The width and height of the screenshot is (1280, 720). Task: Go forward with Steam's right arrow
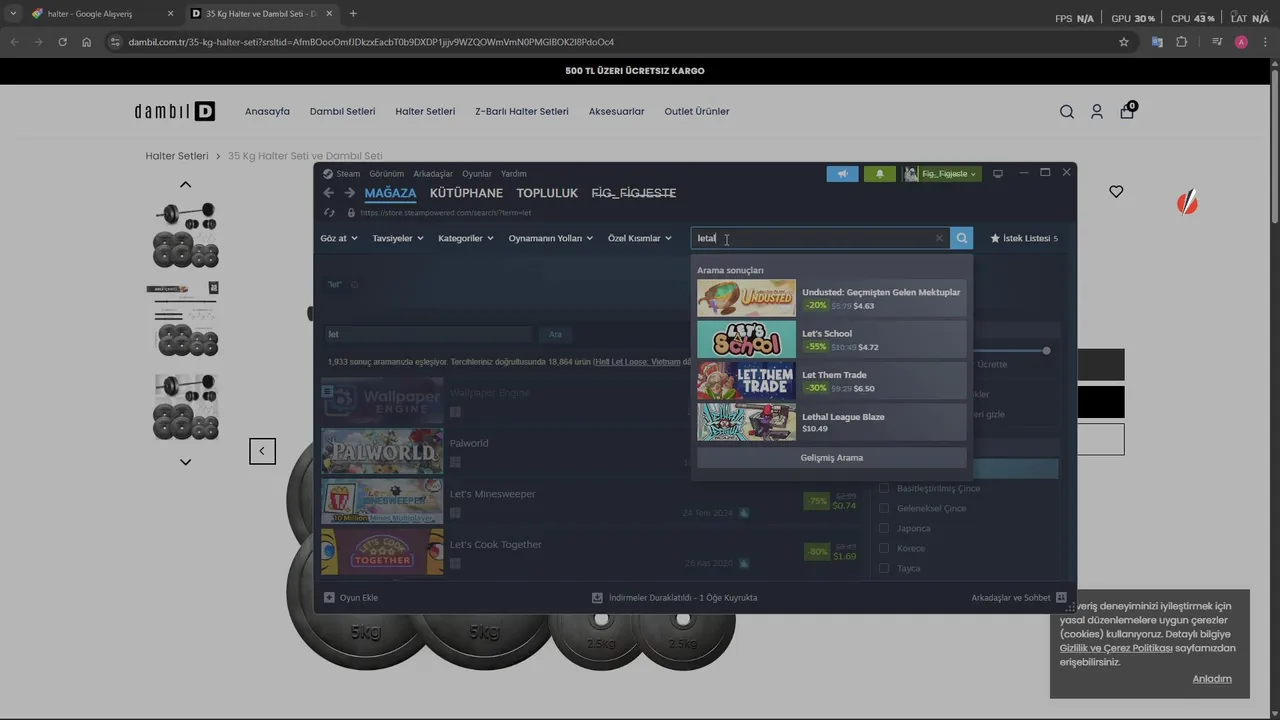click(x=349, y=193)
